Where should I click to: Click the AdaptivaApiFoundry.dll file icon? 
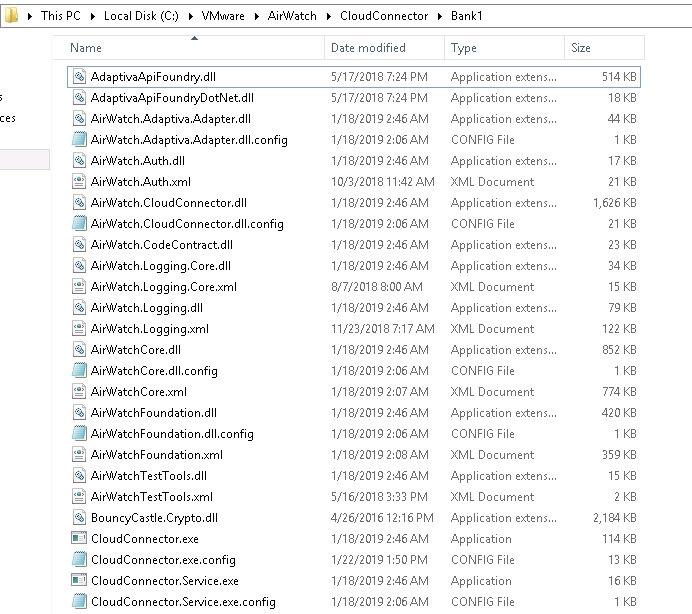click(79, 77)
